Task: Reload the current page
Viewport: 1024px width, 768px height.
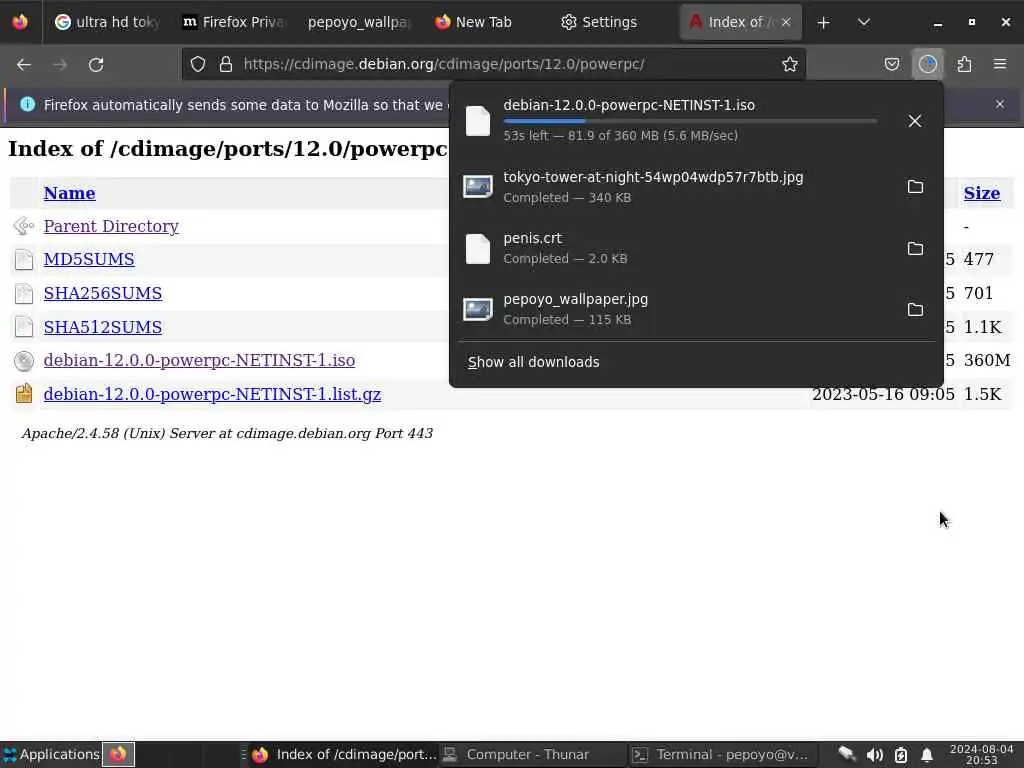Action: 96,64
